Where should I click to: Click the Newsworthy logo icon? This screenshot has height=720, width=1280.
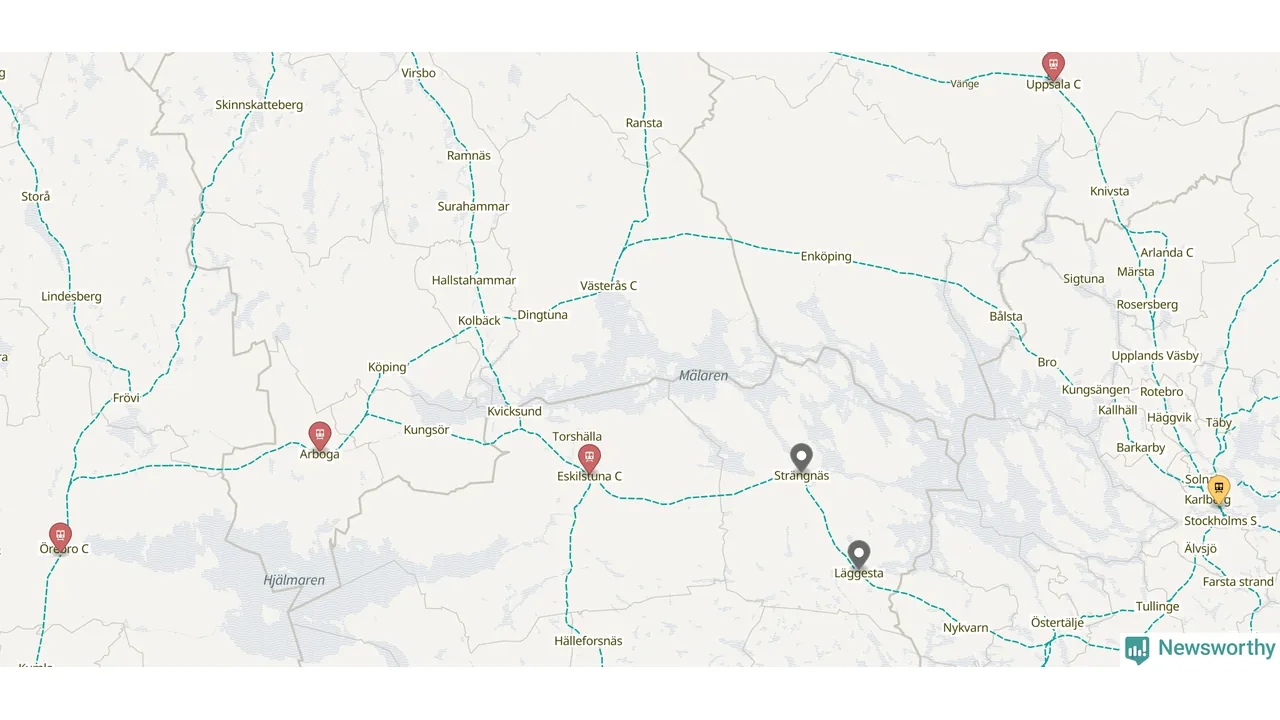coord(1137,650)
